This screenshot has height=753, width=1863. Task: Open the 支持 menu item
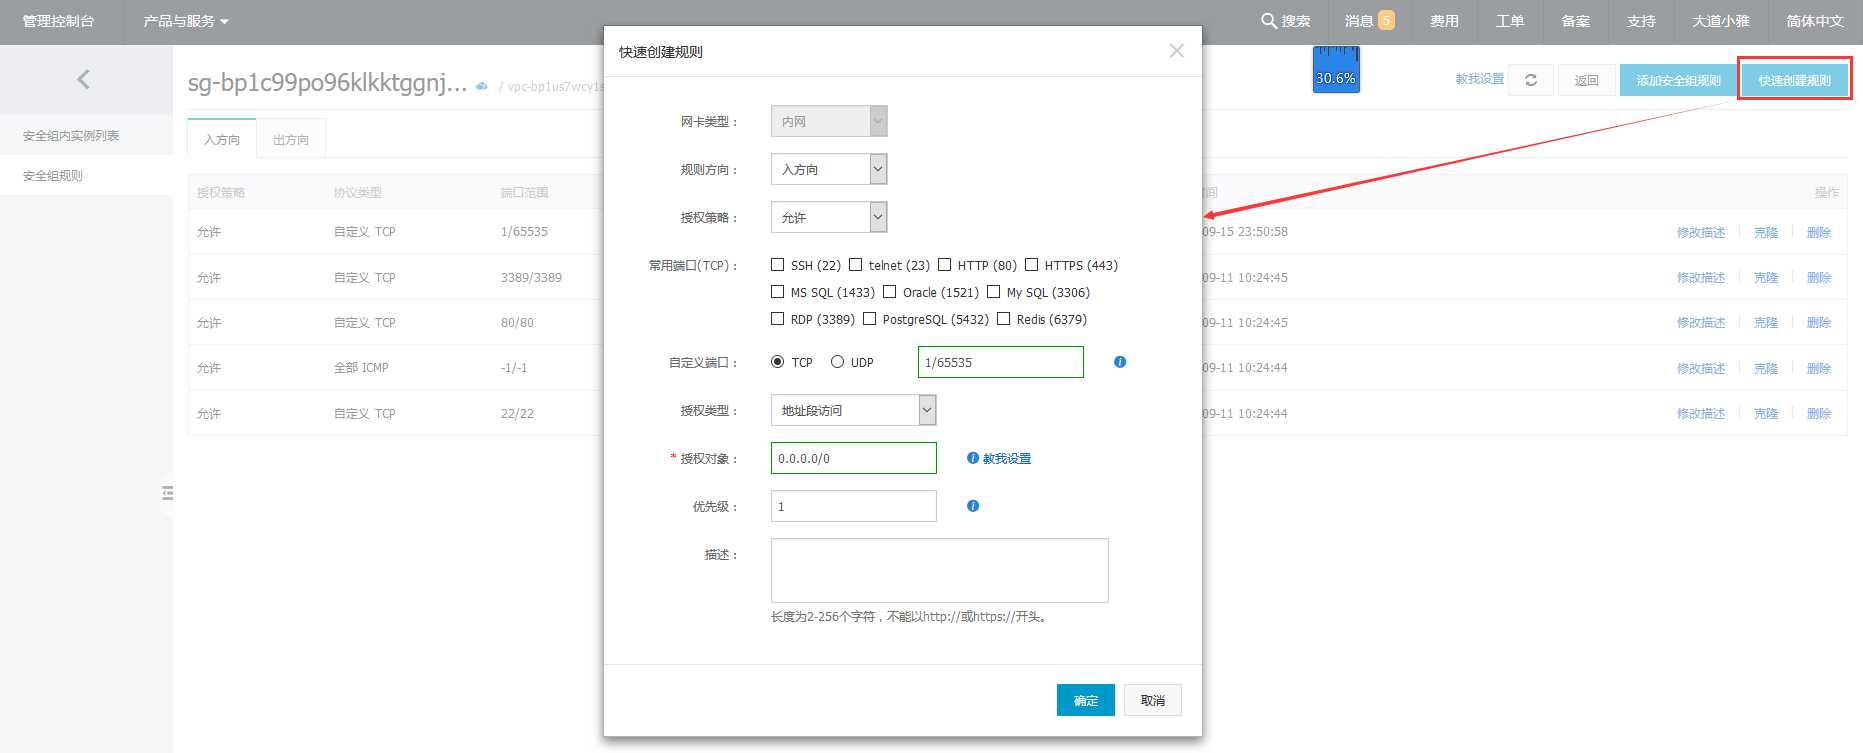1641,21
